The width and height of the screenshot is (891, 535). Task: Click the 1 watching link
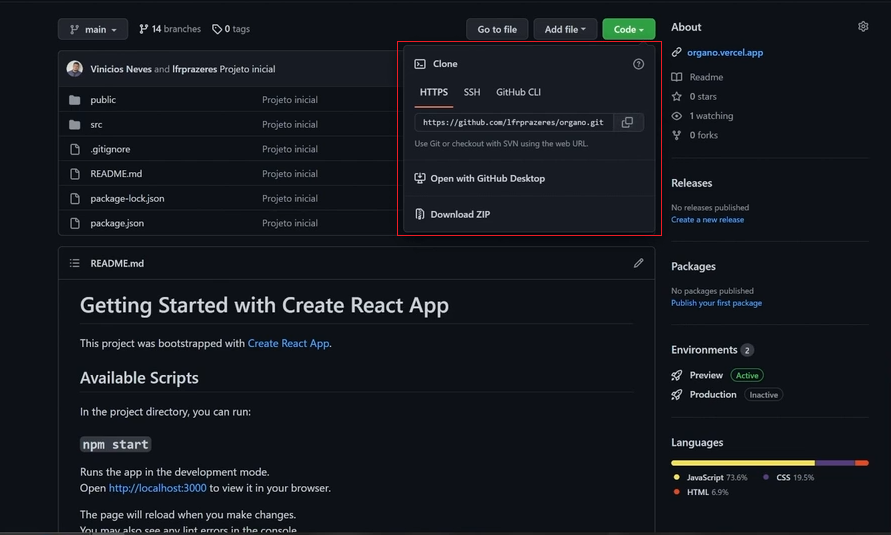pyautogui.click(x=711, y=116)
